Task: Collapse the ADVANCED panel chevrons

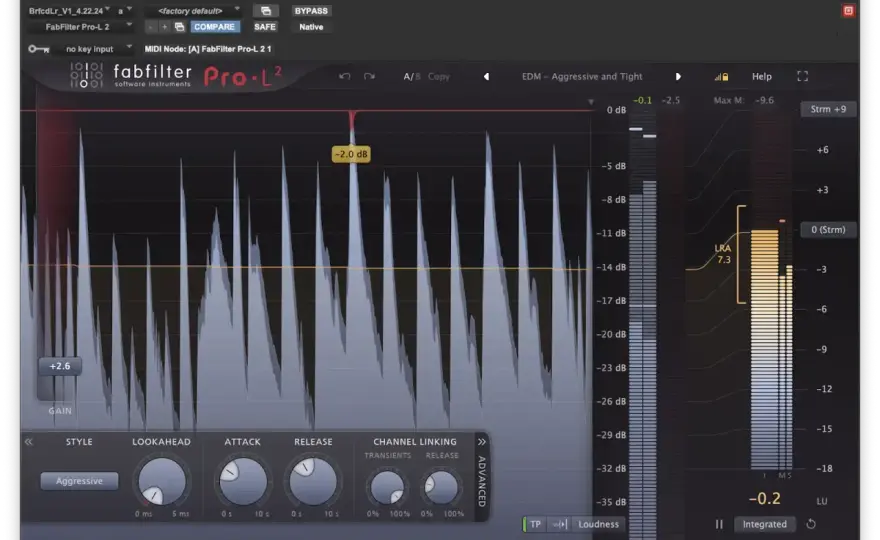Action: (482, 442)
